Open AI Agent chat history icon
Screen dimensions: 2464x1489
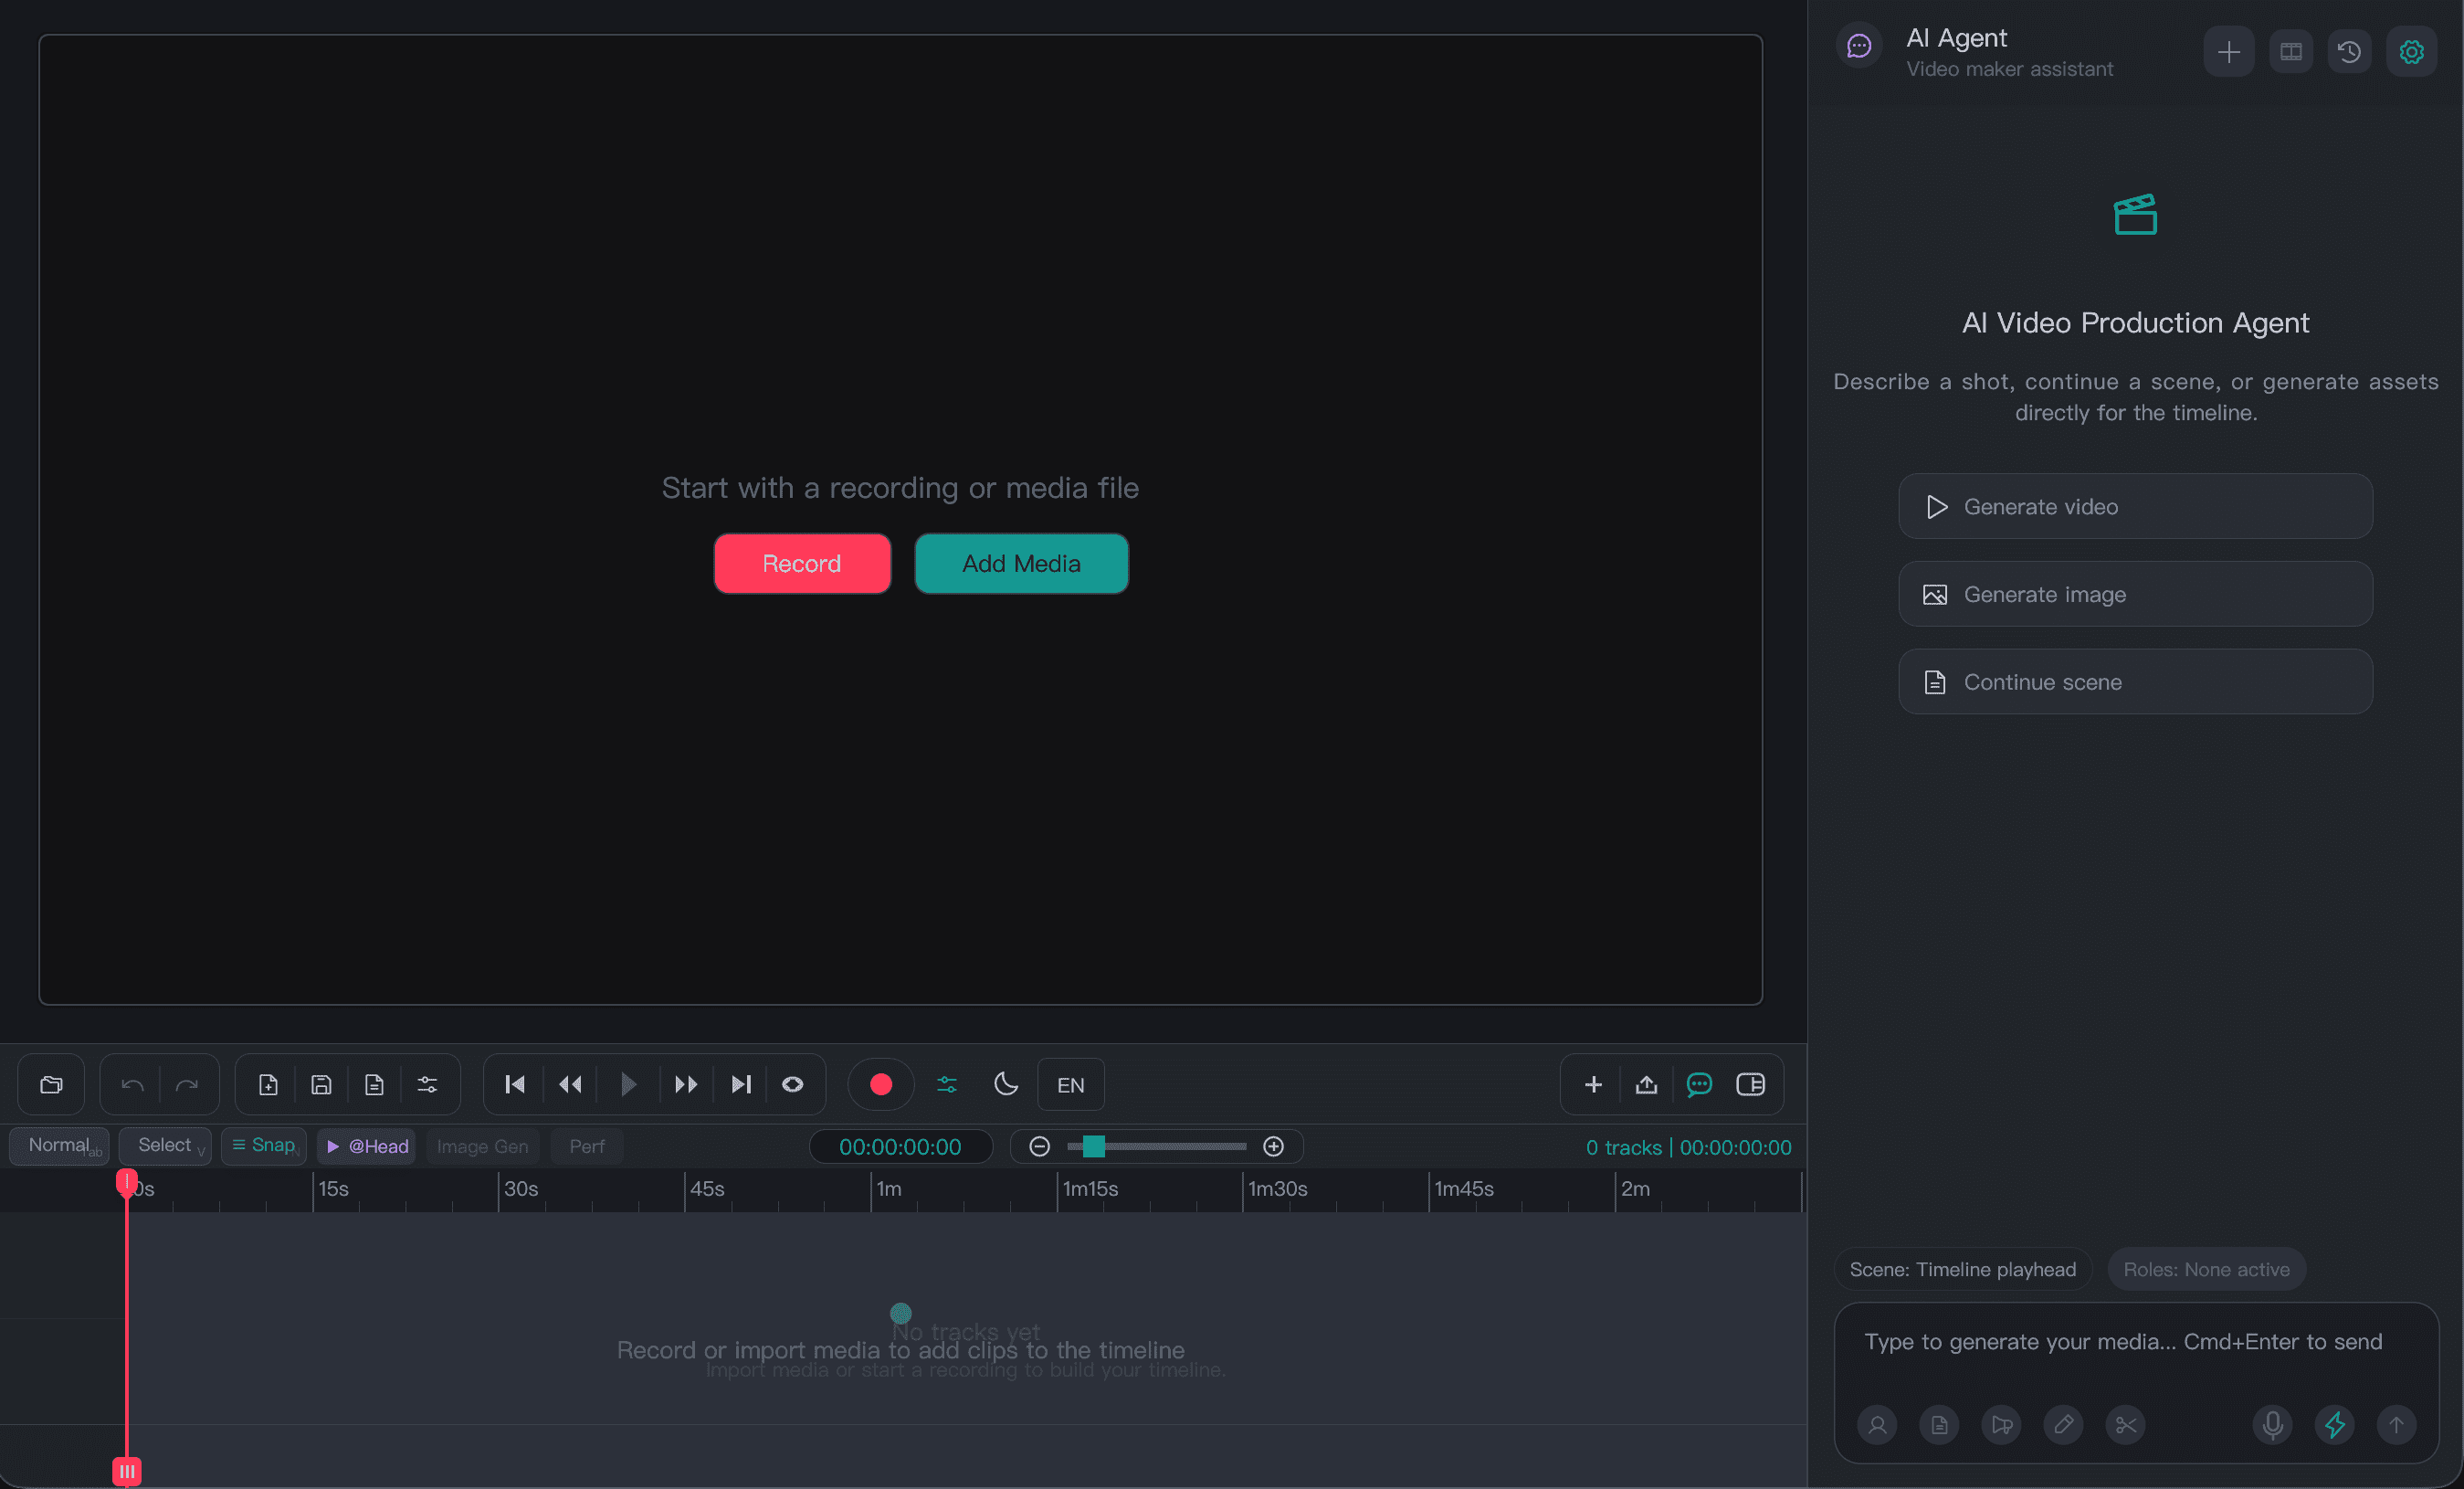[2350, 52]
